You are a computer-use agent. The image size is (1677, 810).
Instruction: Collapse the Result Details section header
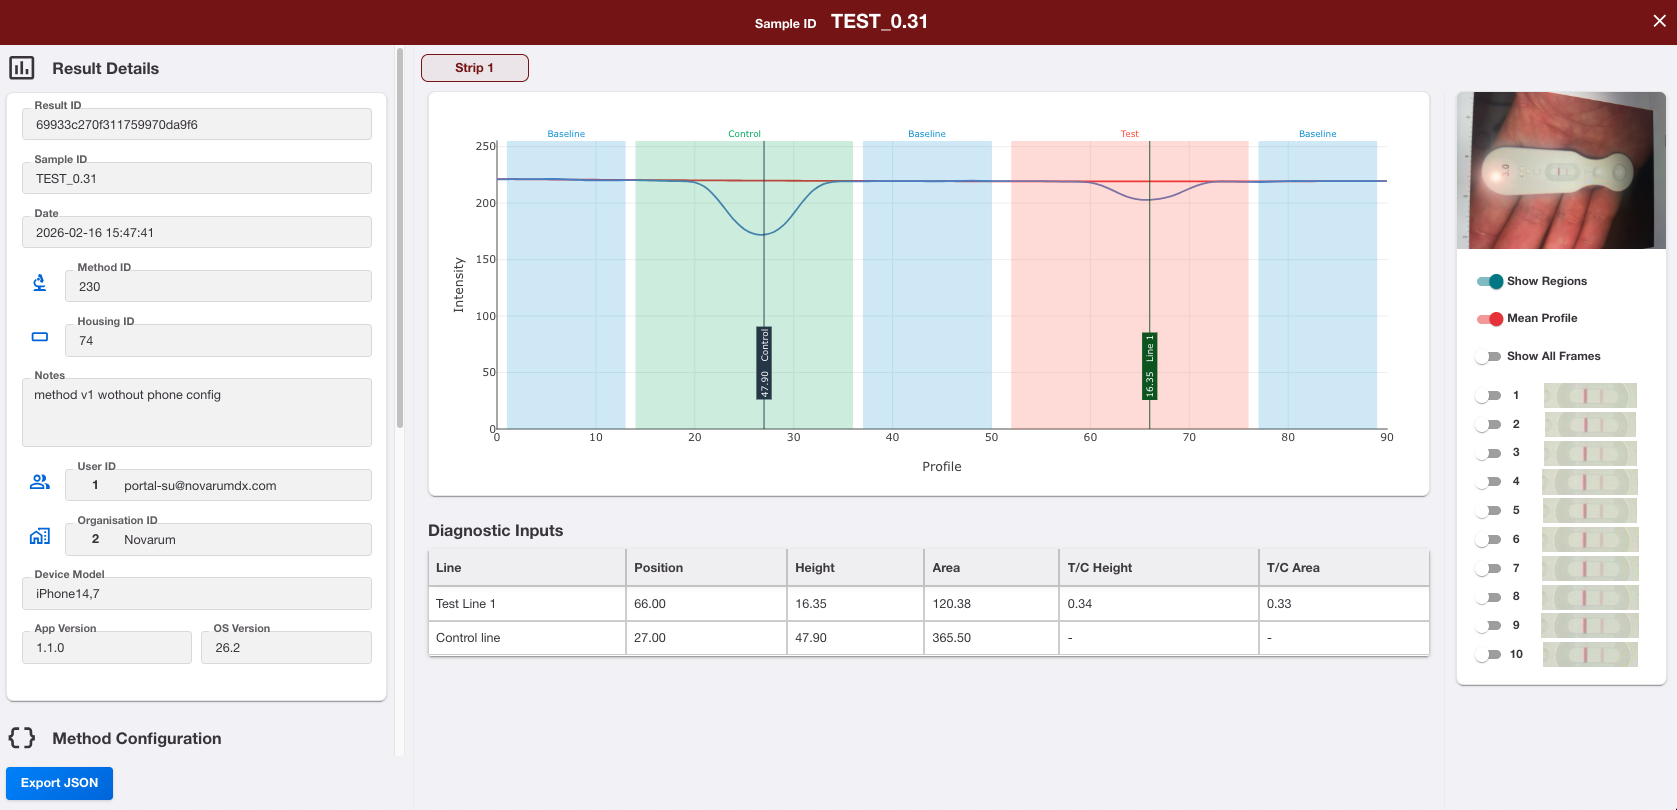[x=105, y=68]
